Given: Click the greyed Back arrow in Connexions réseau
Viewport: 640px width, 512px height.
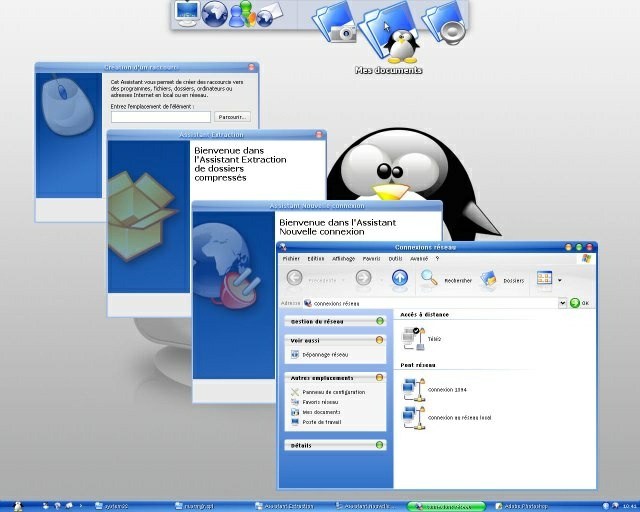Looking at the screenshot, I should [x=294, y=278].
